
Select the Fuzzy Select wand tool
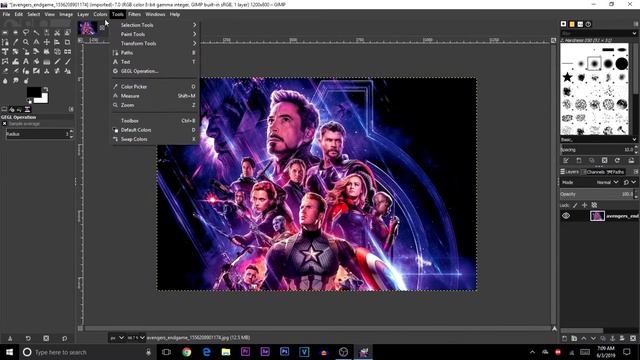36,33
